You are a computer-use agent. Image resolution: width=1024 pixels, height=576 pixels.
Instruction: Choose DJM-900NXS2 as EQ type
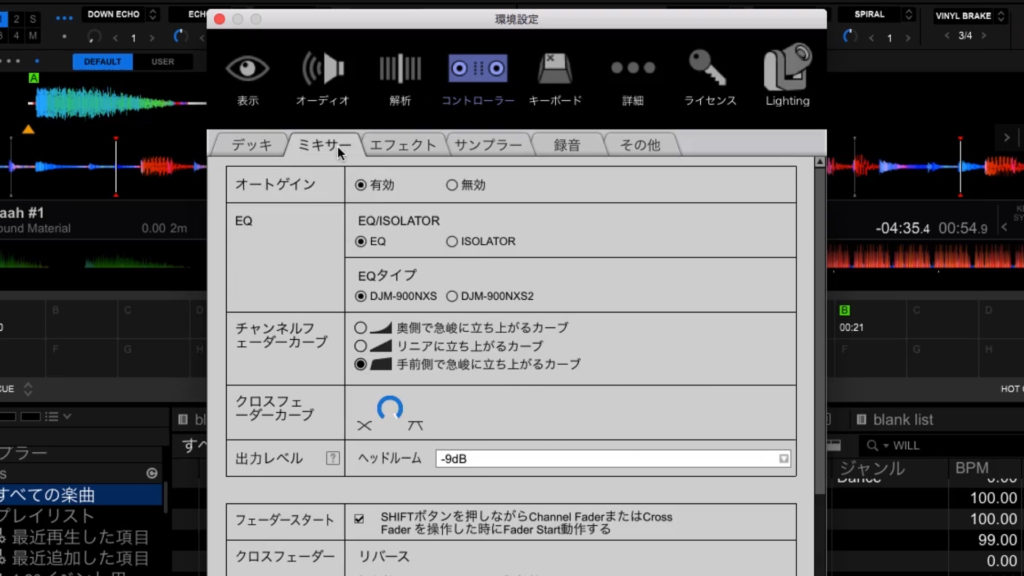point(452,296)
